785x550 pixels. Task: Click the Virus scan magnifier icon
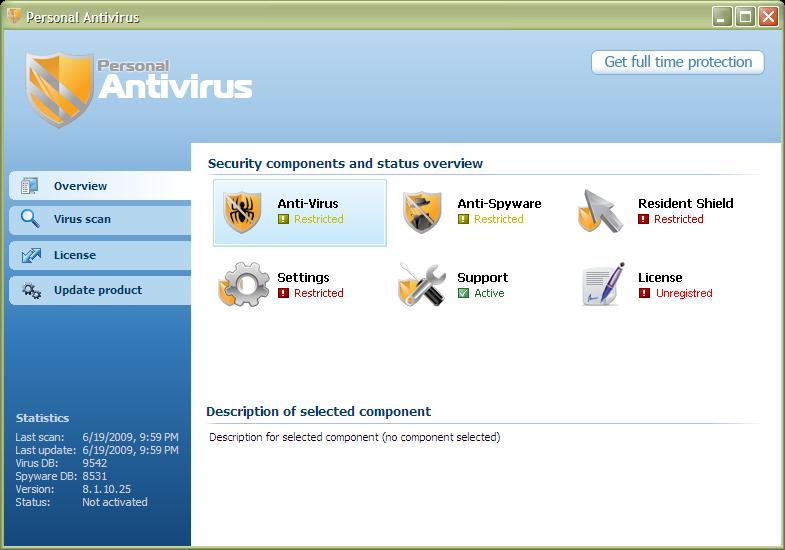point(30,219)
